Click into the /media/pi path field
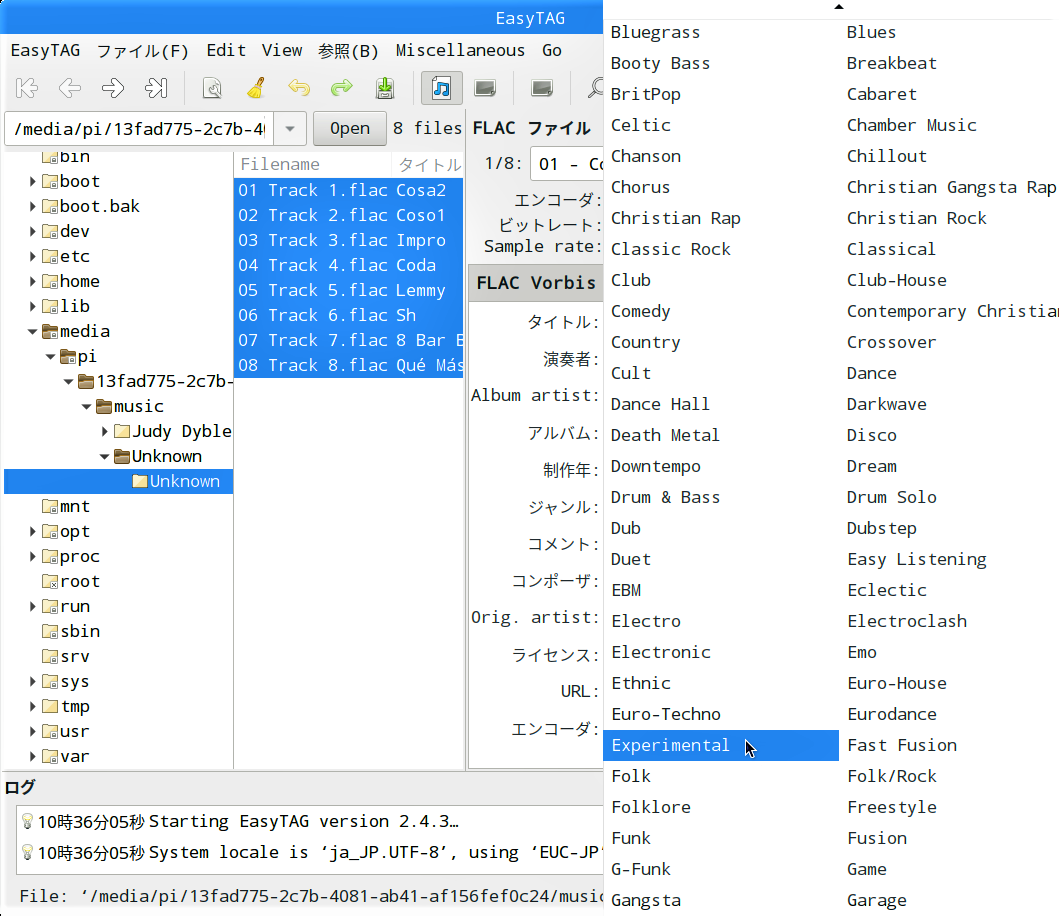 click(x=139, y=128)
